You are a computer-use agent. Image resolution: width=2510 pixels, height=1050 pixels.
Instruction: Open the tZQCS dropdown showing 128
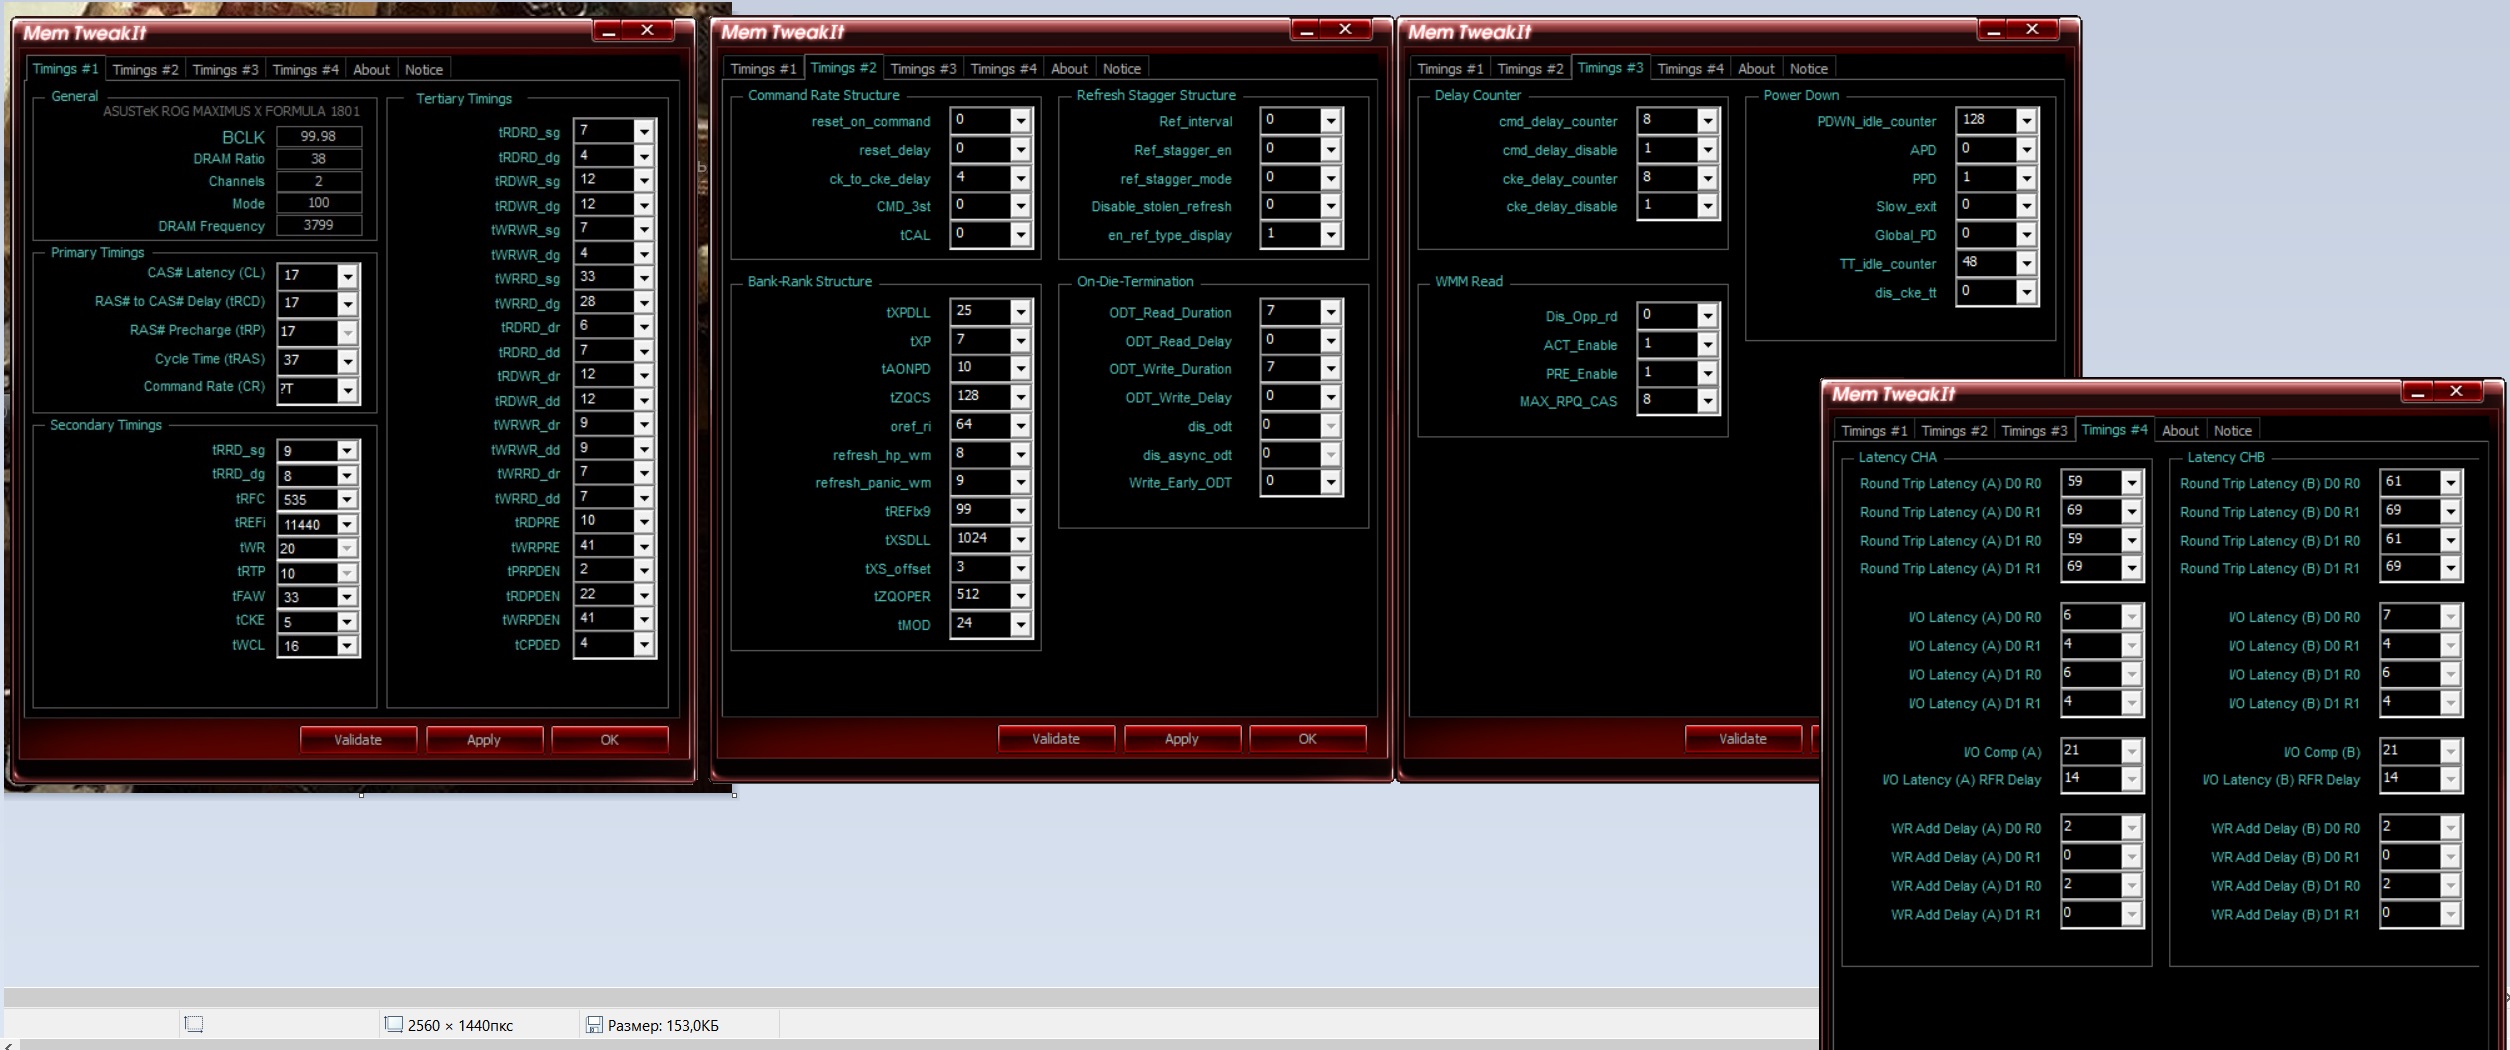pyautogui.click(x=1020, y=397)
